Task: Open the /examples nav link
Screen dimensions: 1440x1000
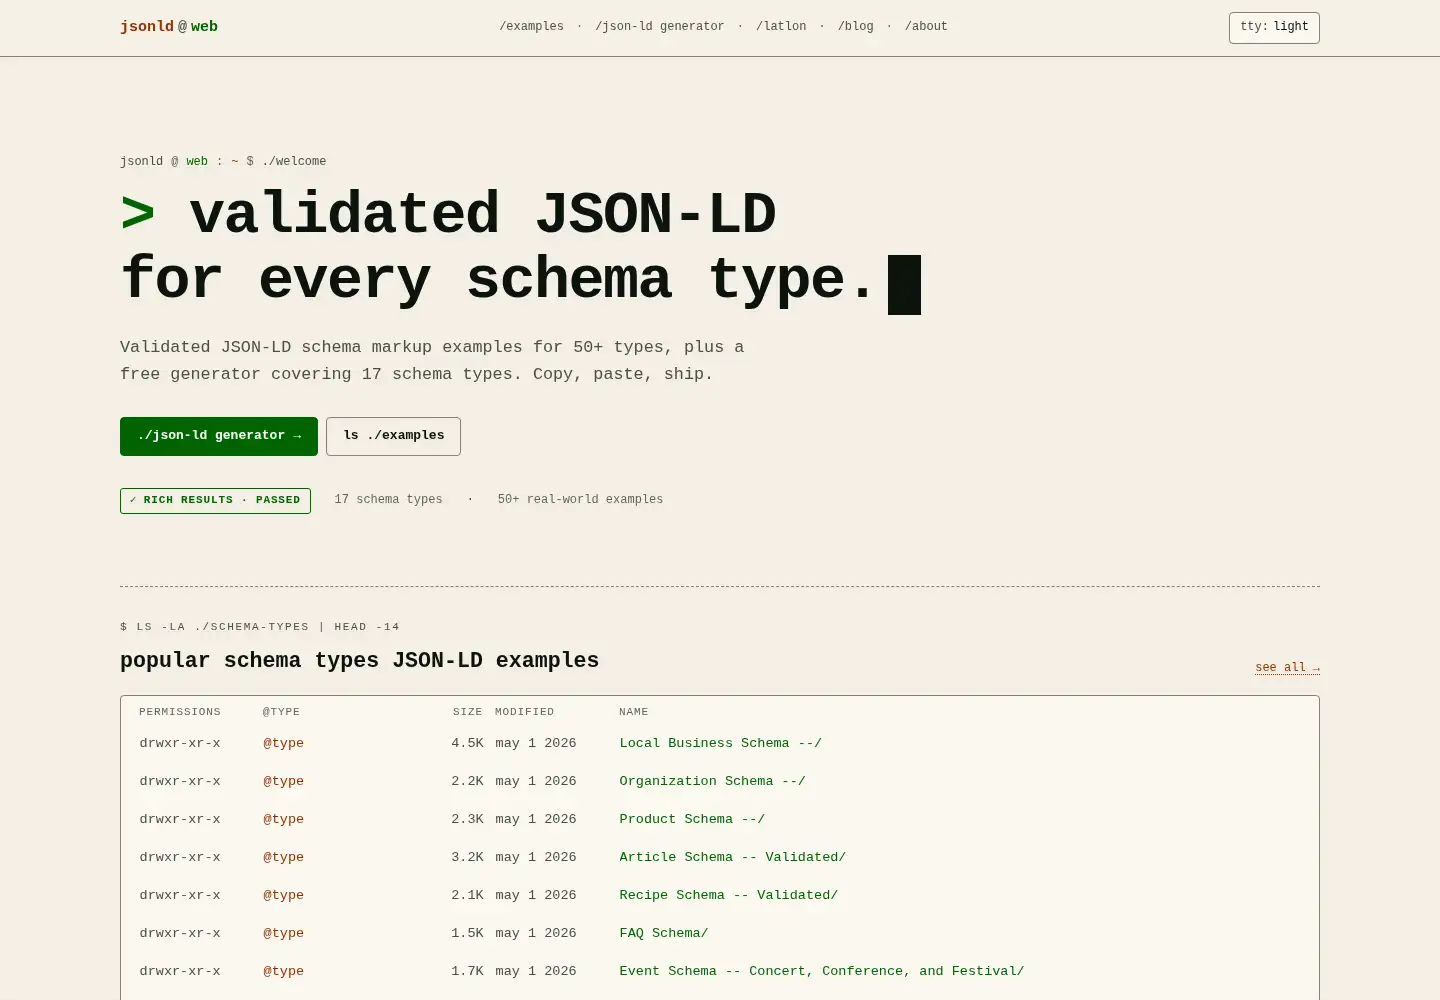Action: point(531,27)
